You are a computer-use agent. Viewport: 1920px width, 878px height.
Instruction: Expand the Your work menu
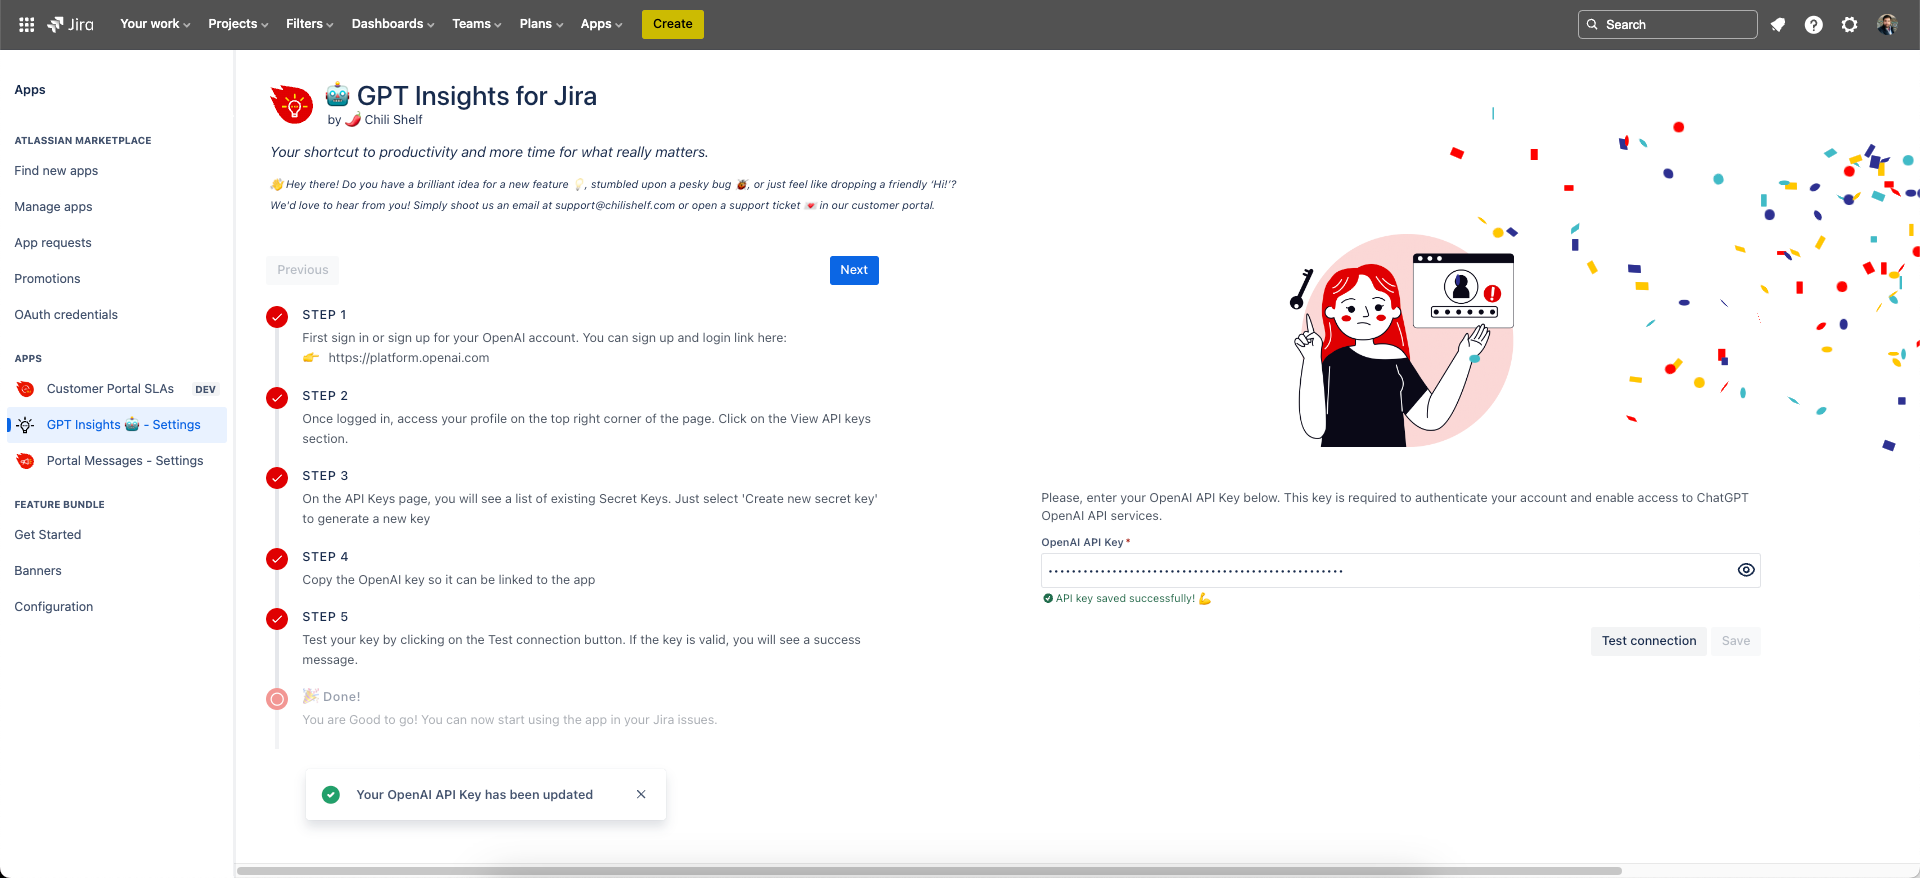[x=155, y=24]
